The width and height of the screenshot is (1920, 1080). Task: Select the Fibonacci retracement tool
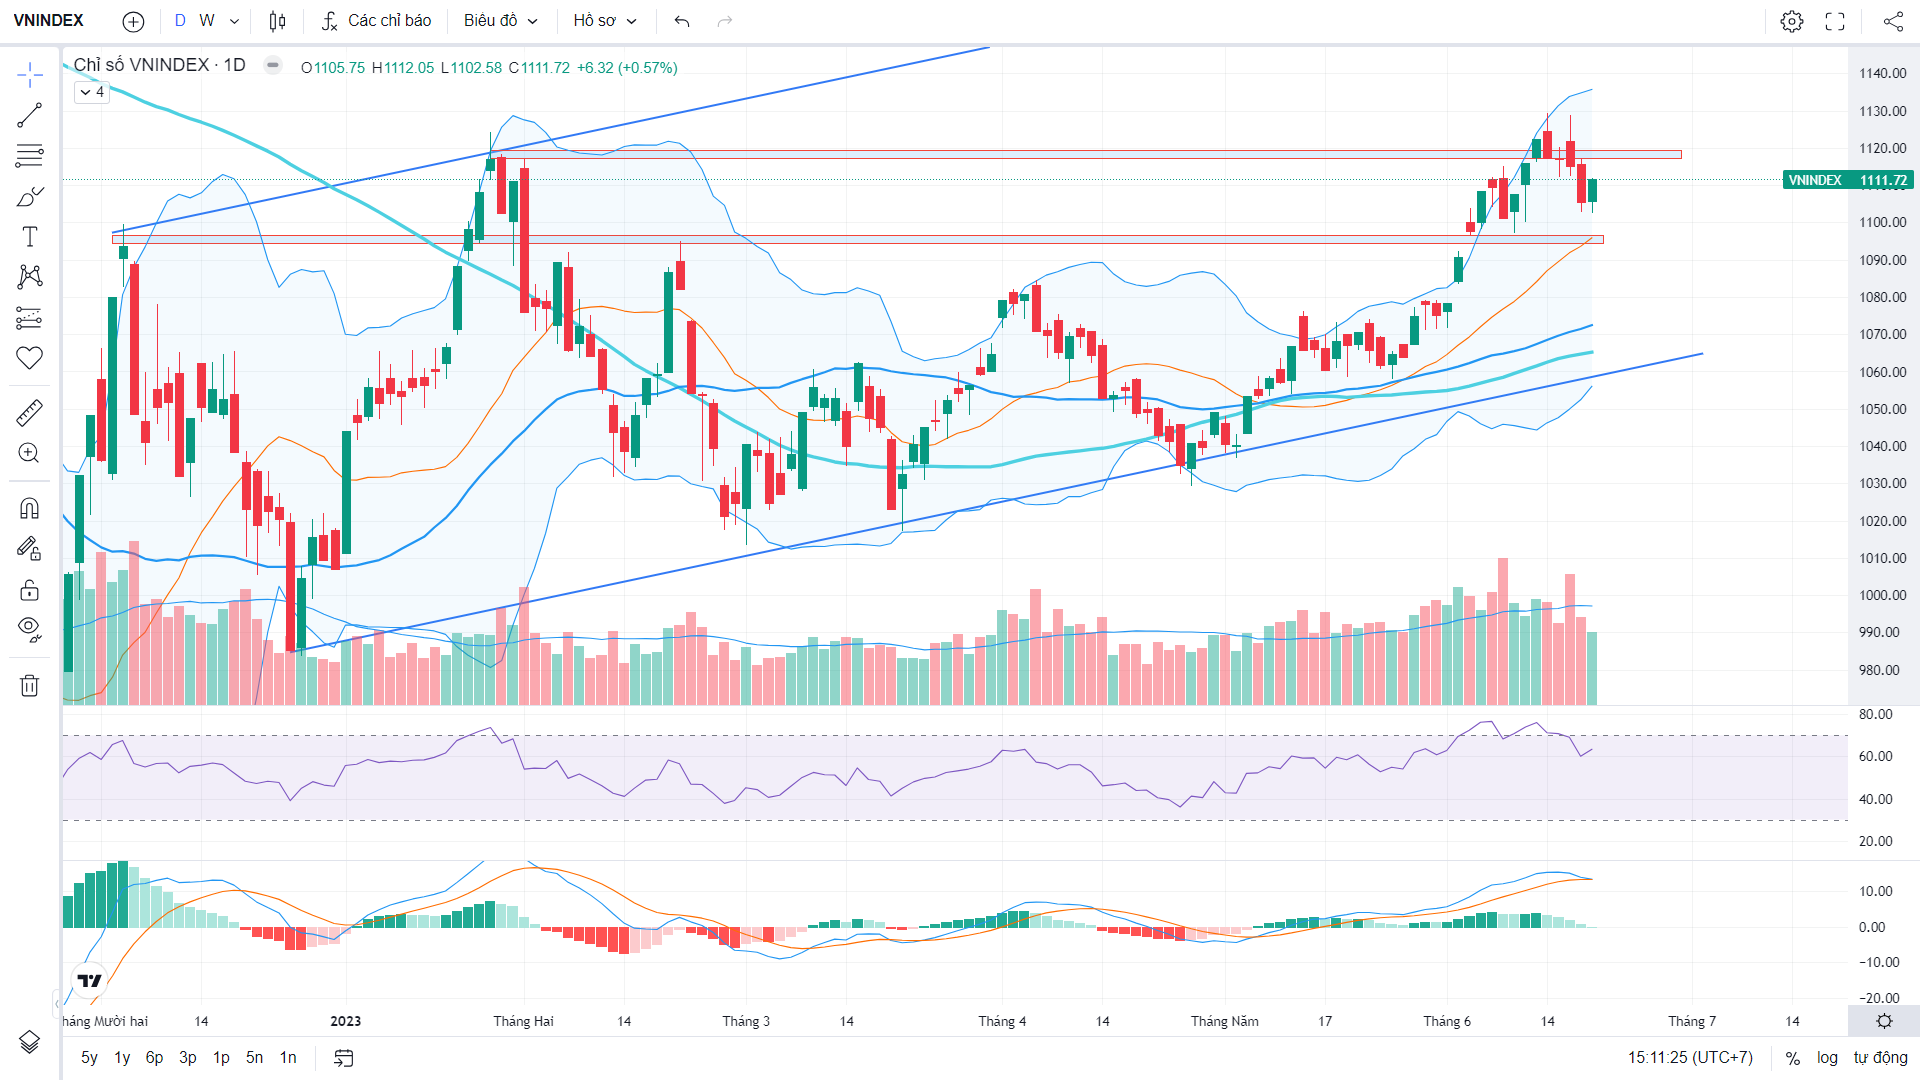30,155
